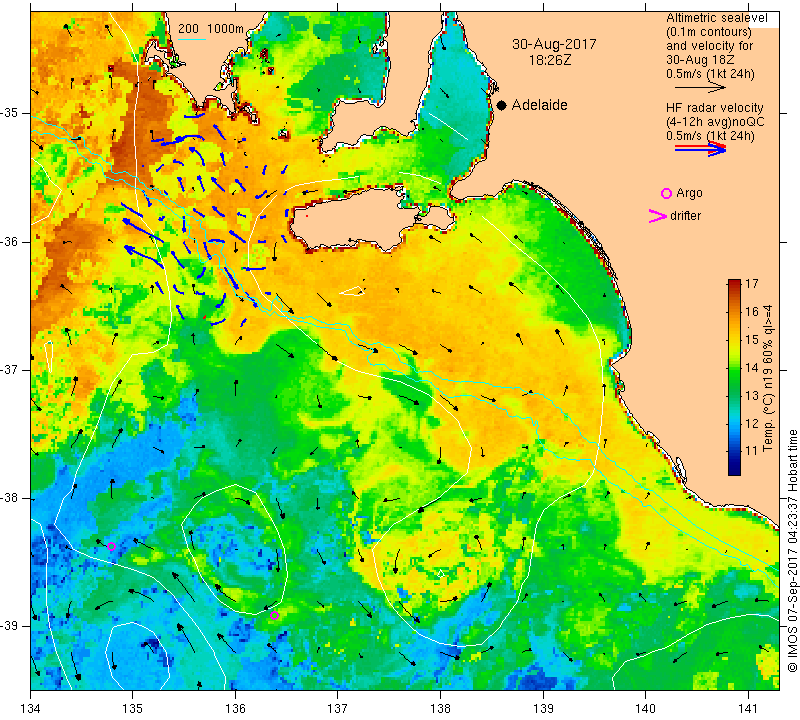Click the green middle of the temperature colorbar
Screen dimensions: 800x720
pos(734,375)
